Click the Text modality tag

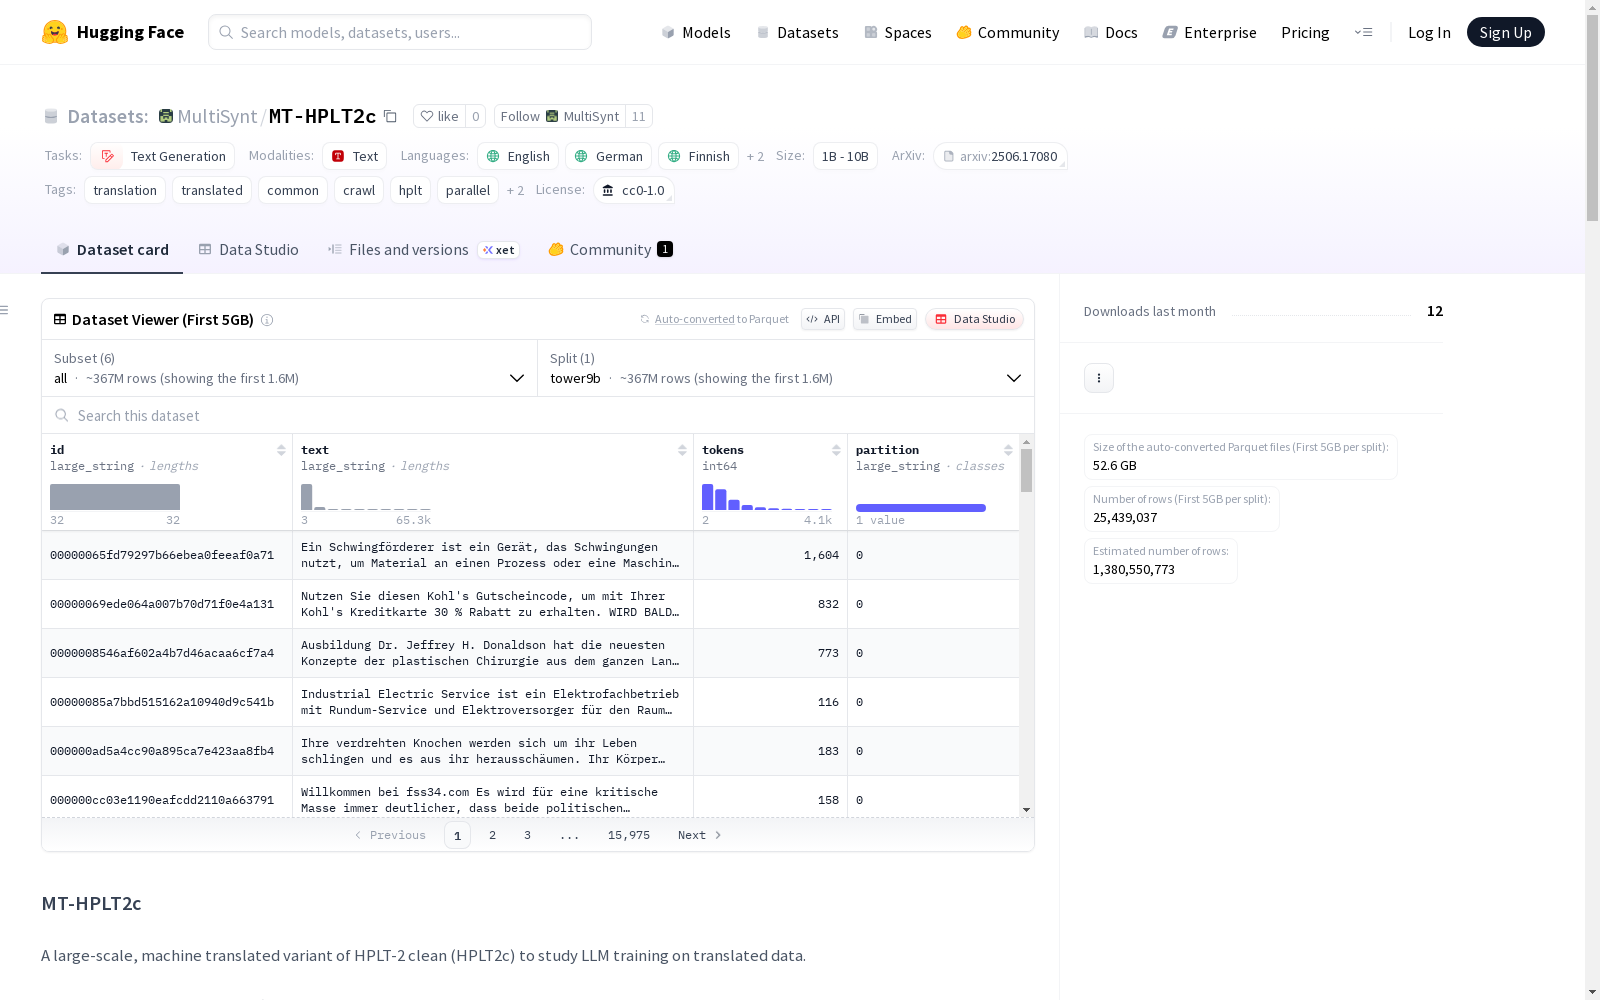click(x=355, y=156)
